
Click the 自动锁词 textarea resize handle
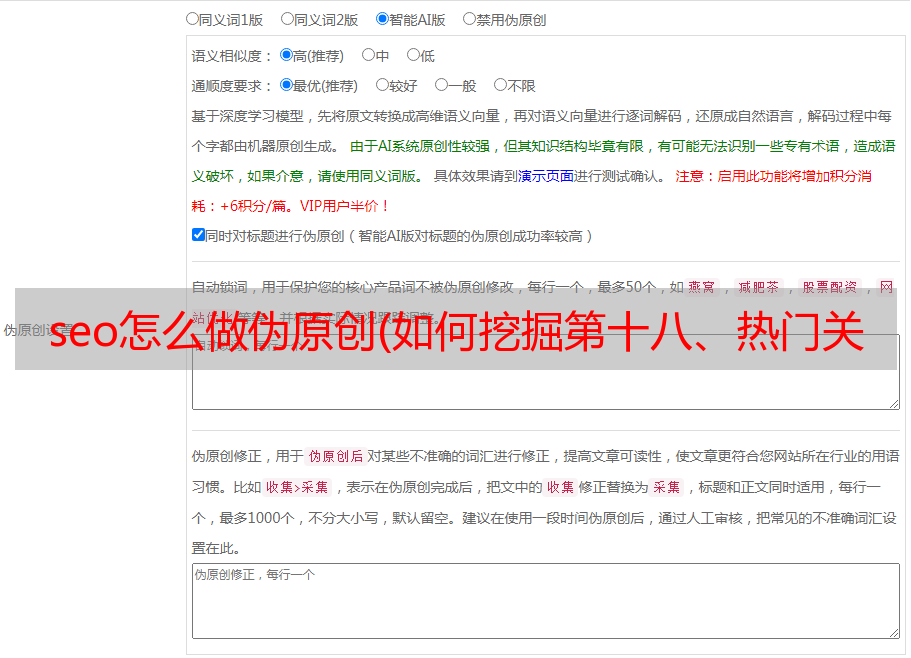pos(894,404)
